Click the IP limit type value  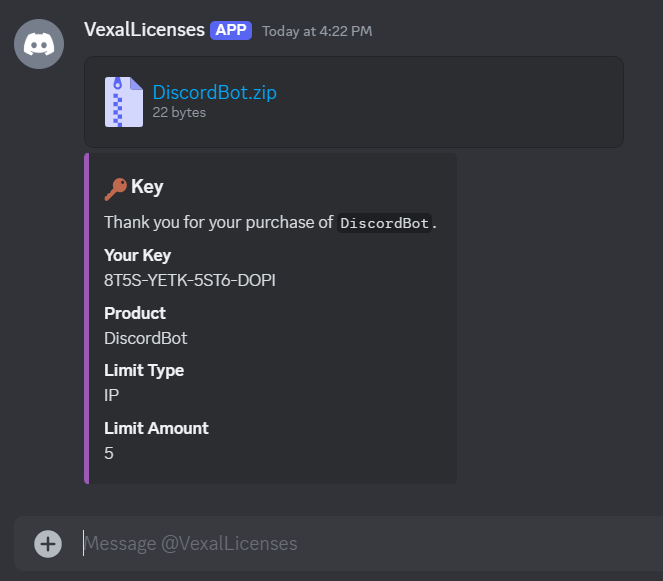click(112, 395)
